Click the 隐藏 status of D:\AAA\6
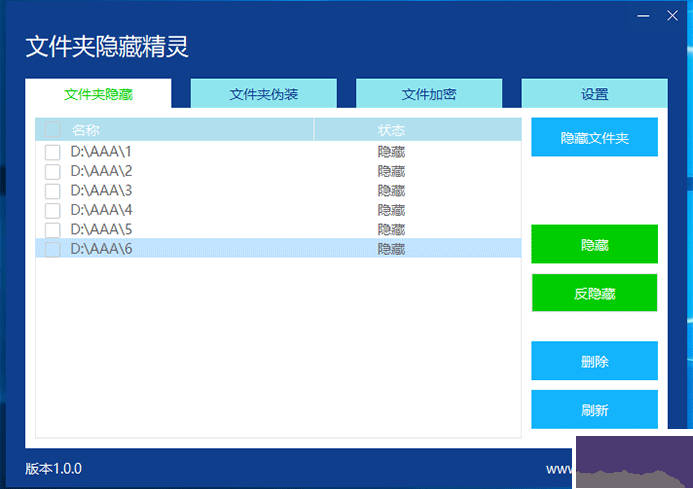Viewport: 693px width, 489px height. click(x=391, y=249)
